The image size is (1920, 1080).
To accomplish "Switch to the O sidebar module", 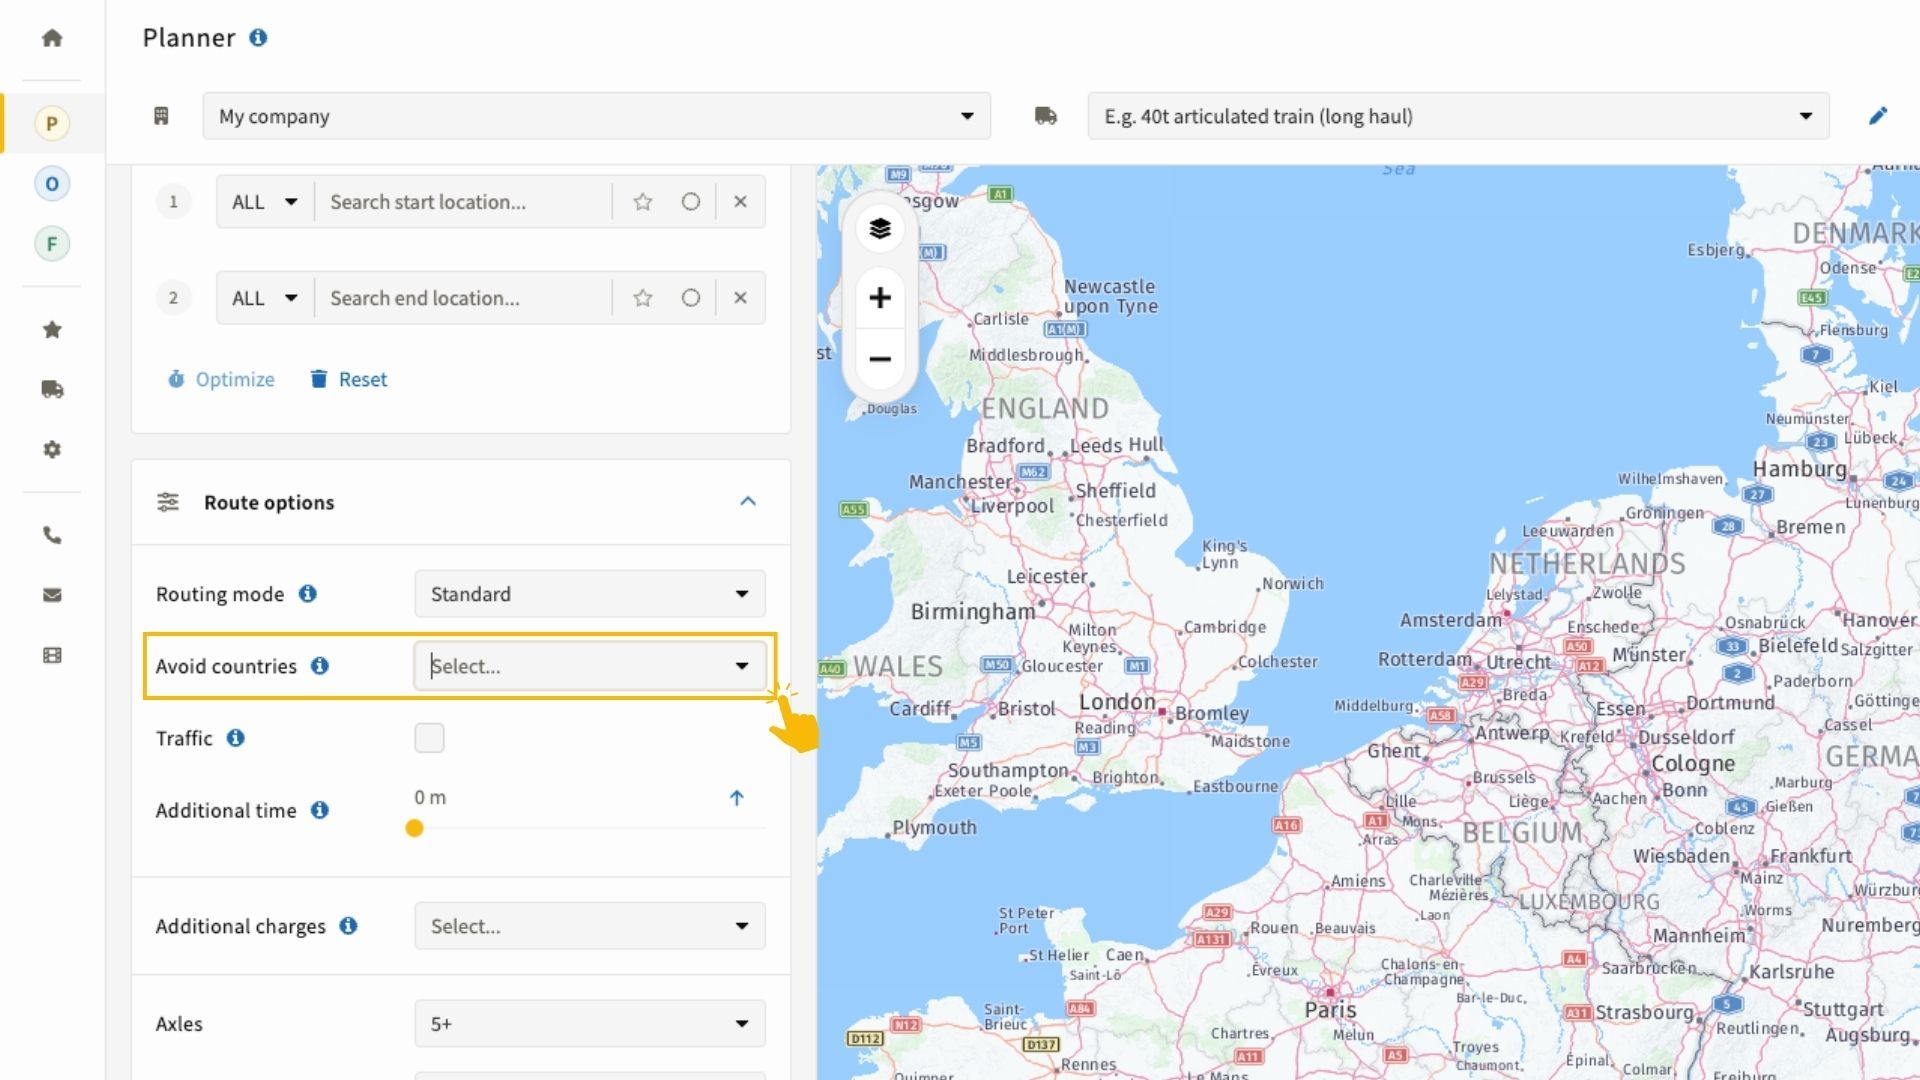I will 52,184.
